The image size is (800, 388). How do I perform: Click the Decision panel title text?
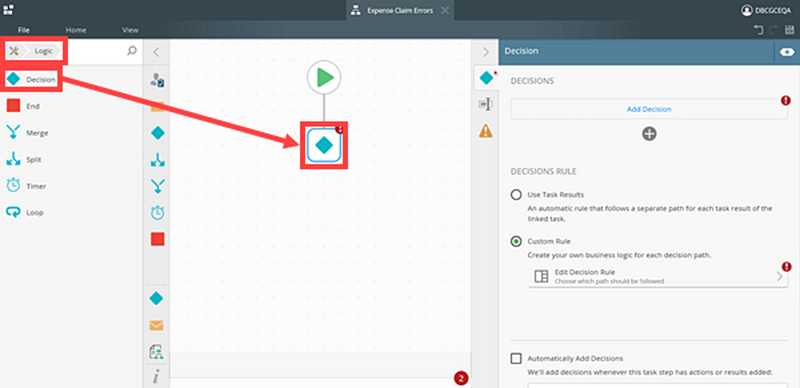(x=521, y=51)
